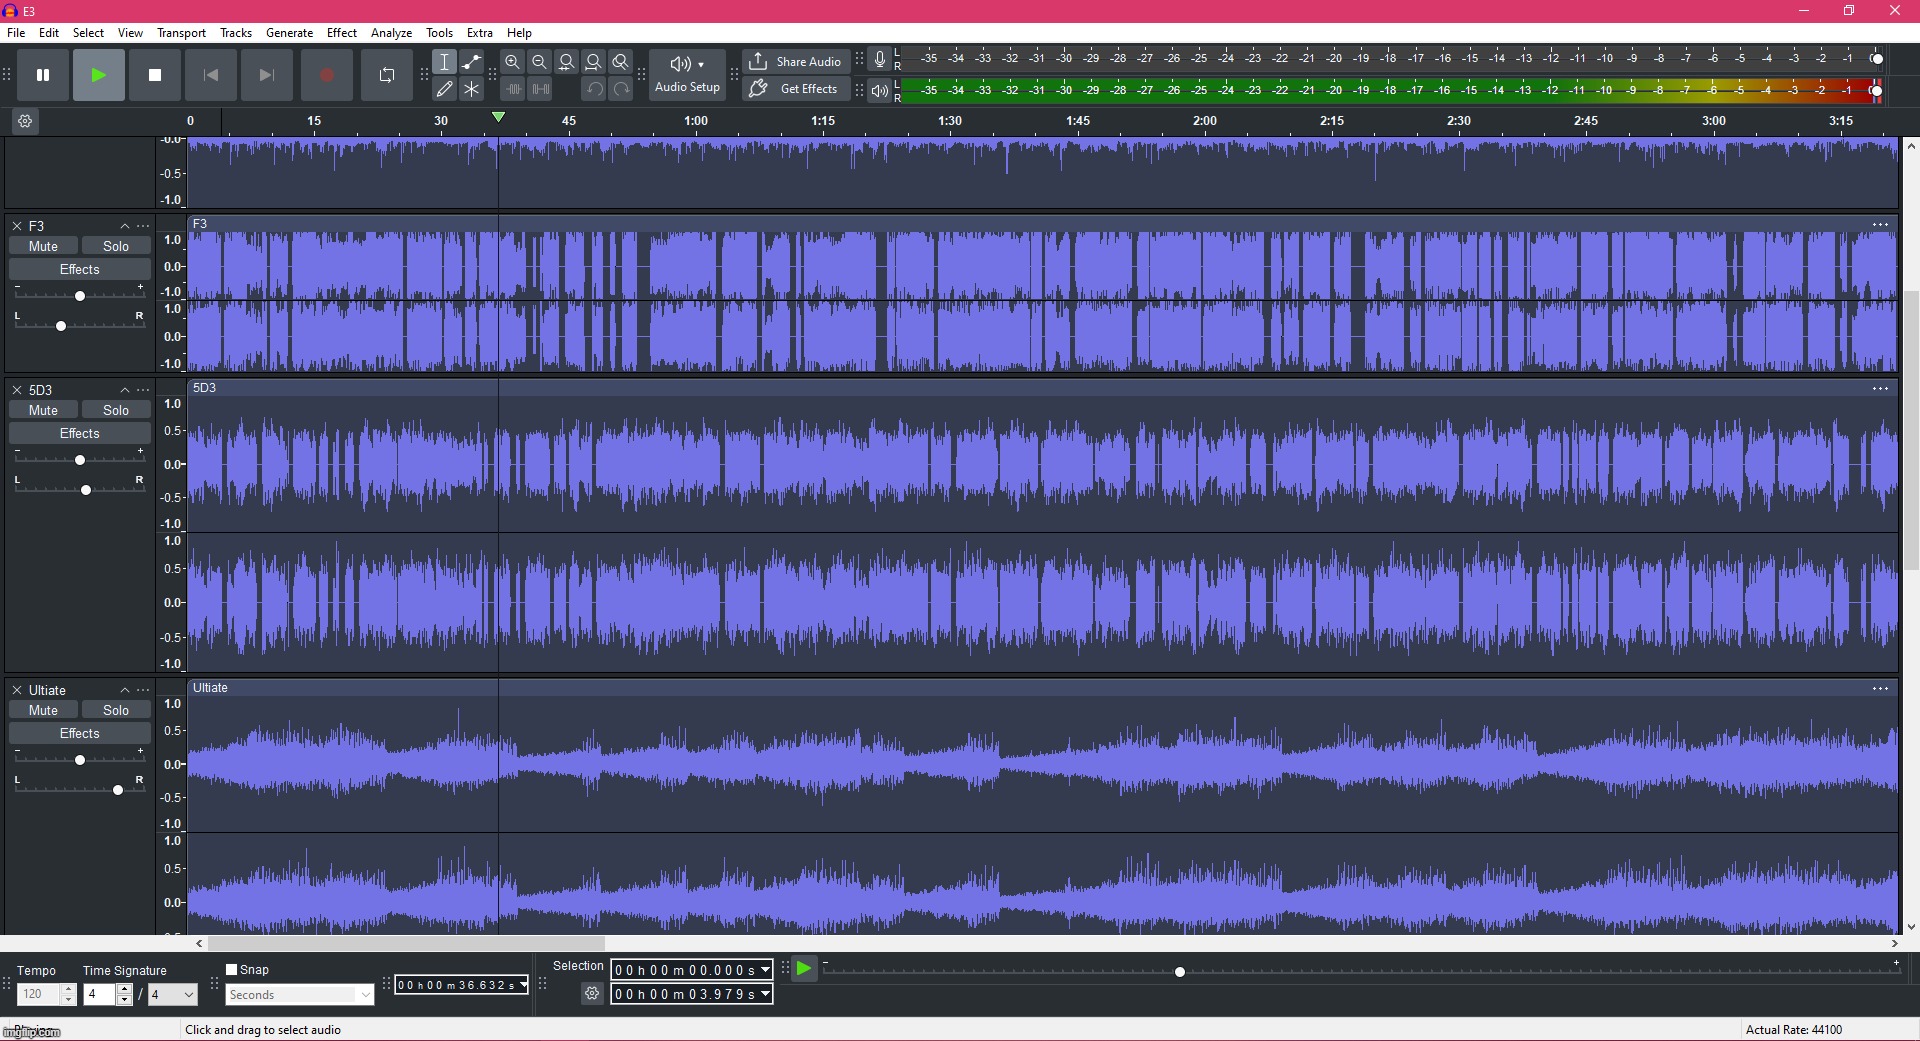Skip to start of project
Viewport: 1920px width, 1041px height.
point(211,75)
